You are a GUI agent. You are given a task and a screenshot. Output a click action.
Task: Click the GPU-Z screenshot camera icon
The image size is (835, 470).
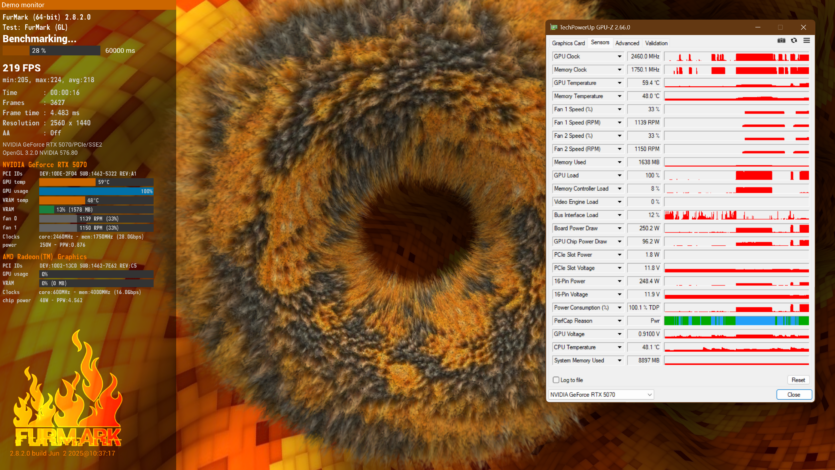coord(781,40)
